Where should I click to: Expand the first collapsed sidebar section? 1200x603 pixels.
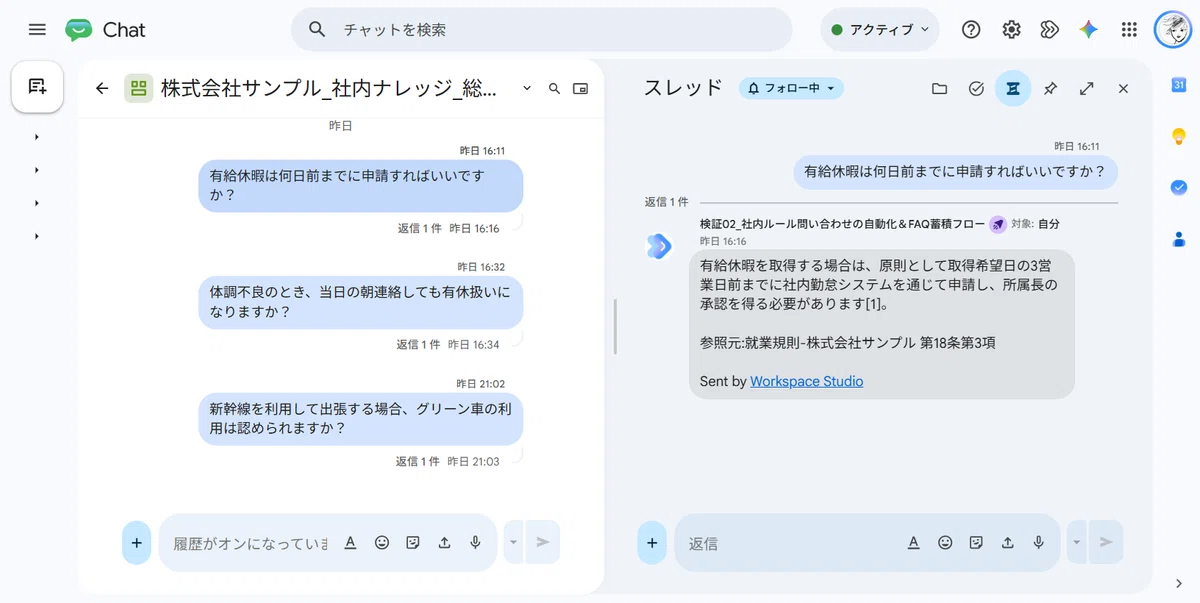tap(37, 137)
